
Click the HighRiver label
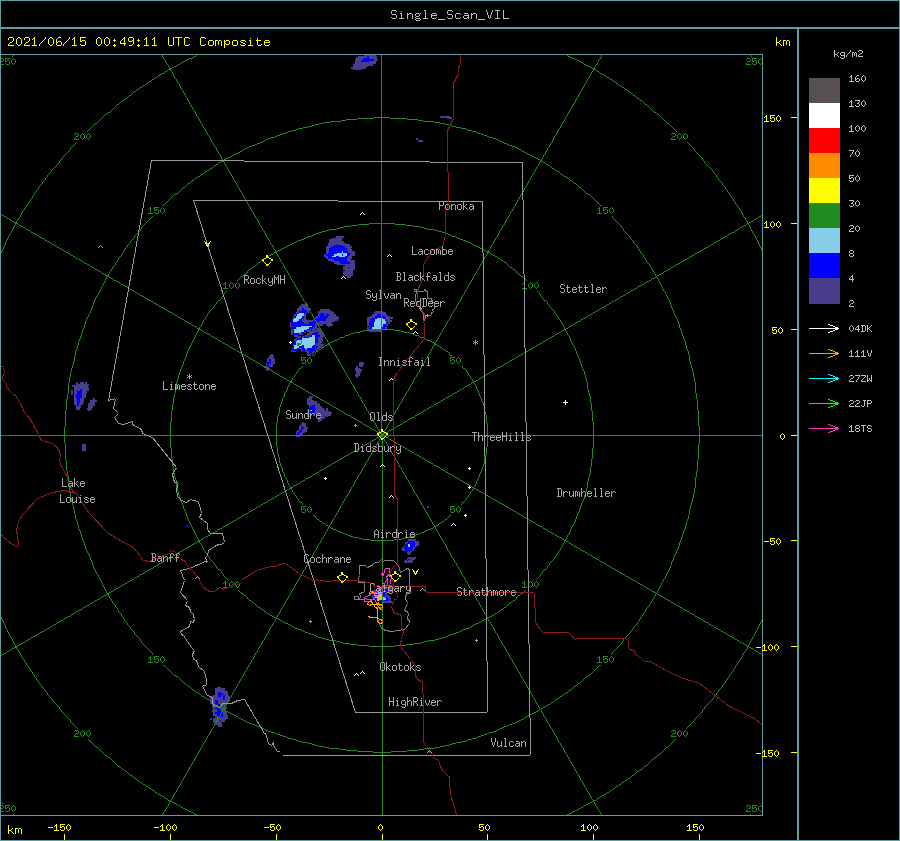click(415, 702)
